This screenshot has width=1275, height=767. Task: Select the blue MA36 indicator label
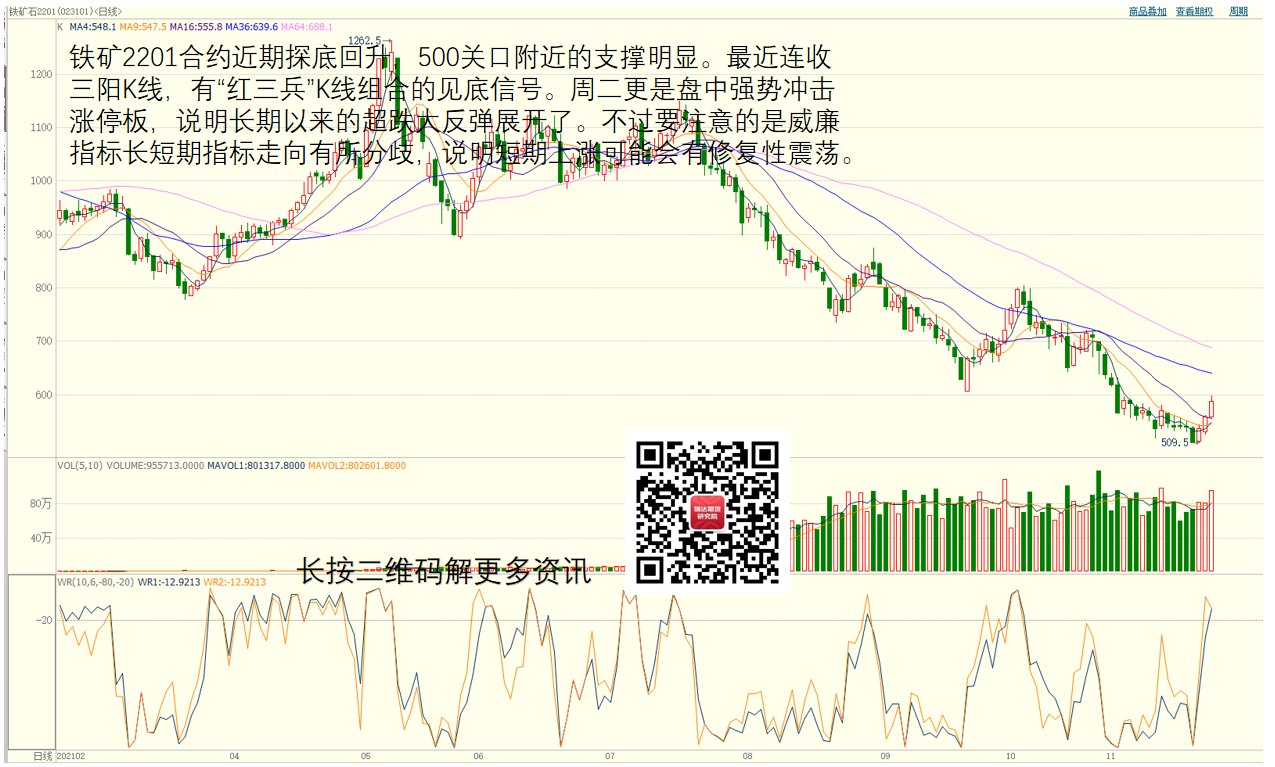tap(251, 27)
